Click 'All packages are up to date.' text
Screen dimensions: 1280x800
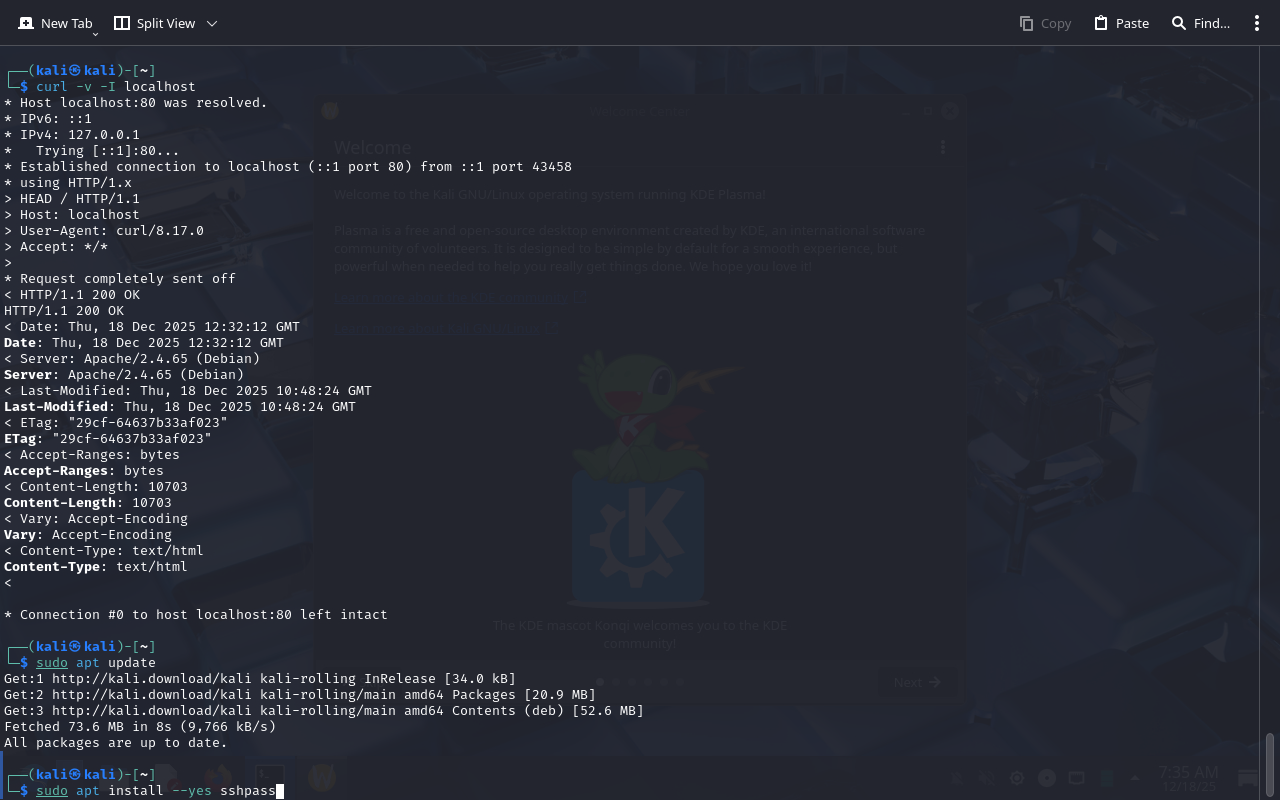(116, 743)
